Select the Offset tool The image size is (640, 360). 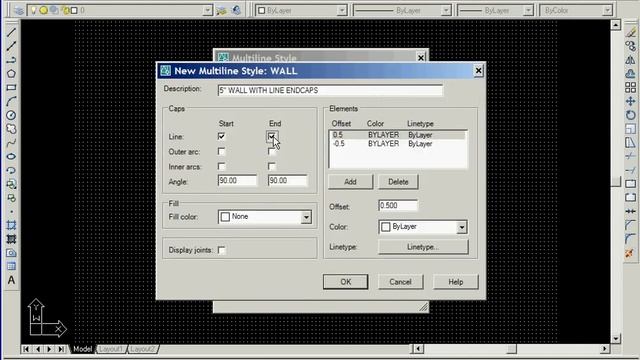[630, 74]
